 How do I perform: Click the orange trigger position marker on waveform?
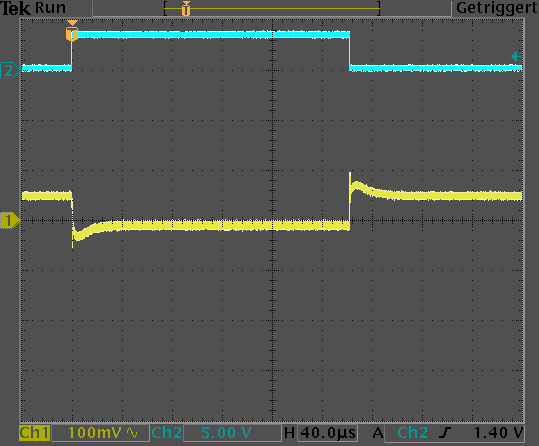72,34
